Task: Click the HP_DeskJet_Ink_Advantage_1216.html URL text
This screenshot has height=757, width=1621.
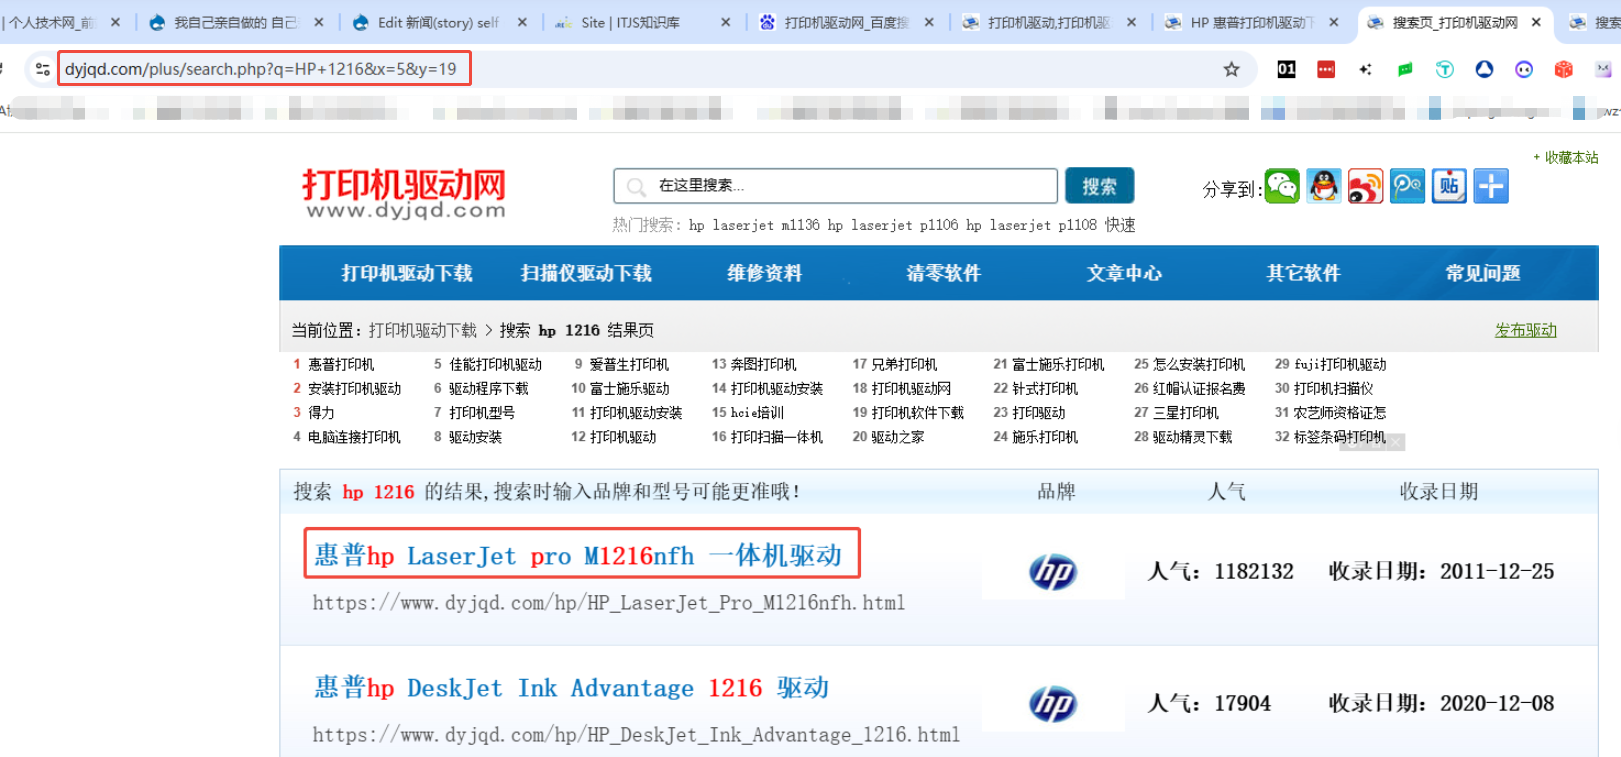Action: (636, 735)
